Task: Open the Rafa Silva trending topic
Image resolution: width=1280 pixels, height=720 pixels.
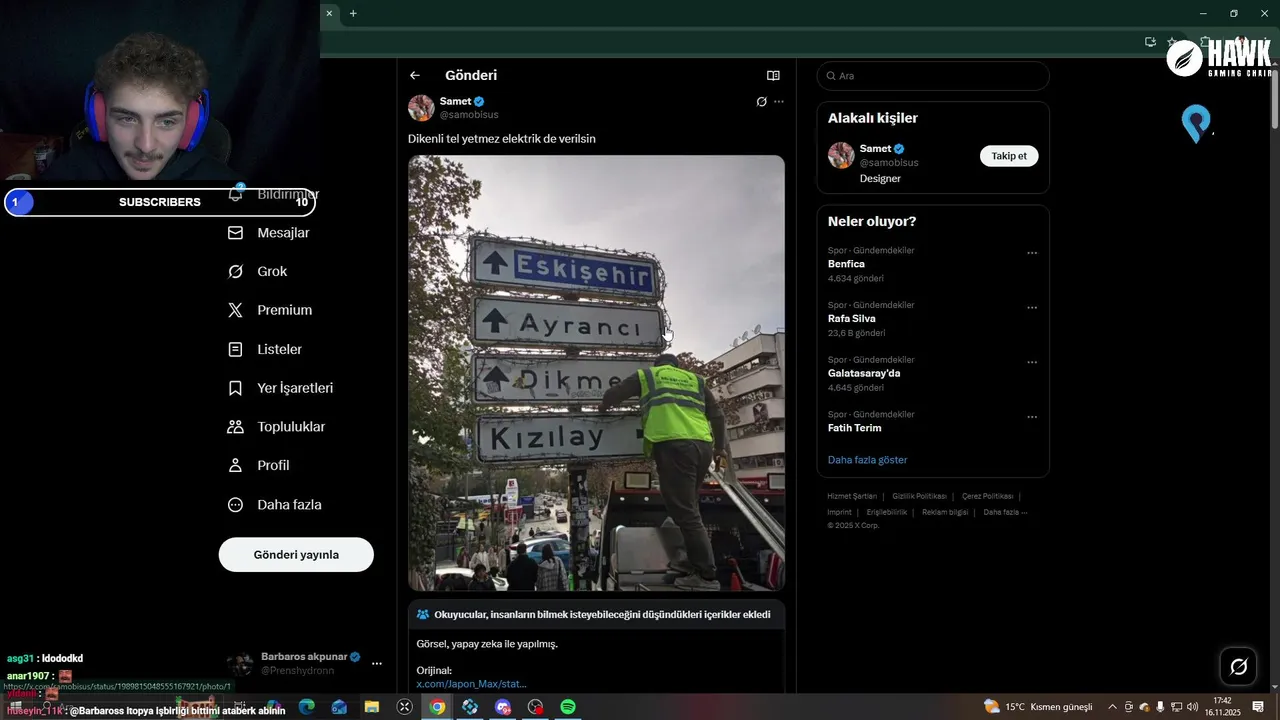Action: point(852,319)
